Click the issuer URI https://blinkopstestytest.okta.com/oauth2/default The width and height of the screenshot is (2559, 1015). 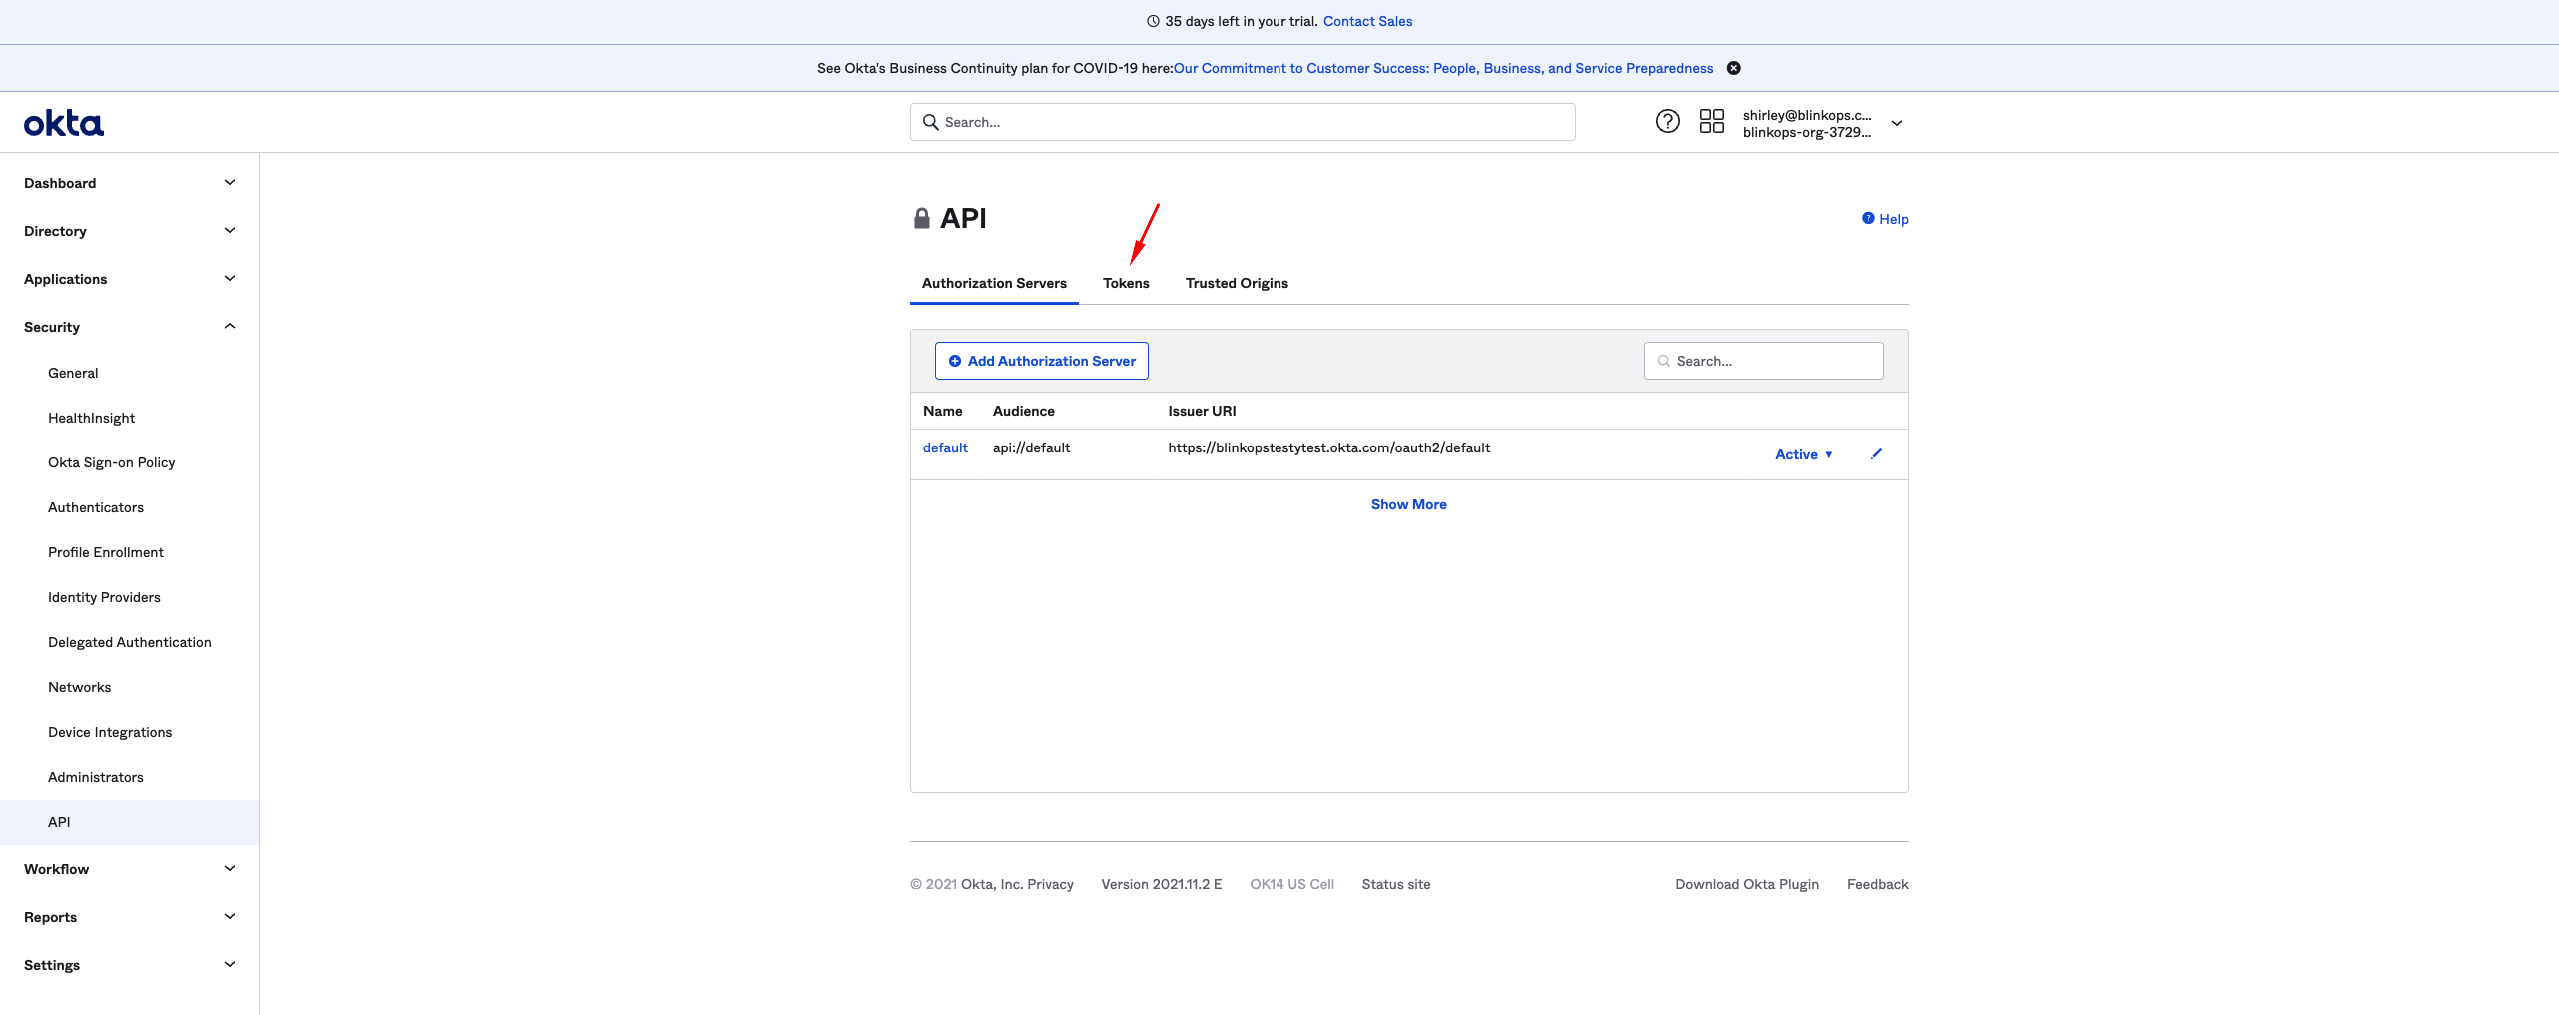pyautogui.click(x=1329, y=447)
